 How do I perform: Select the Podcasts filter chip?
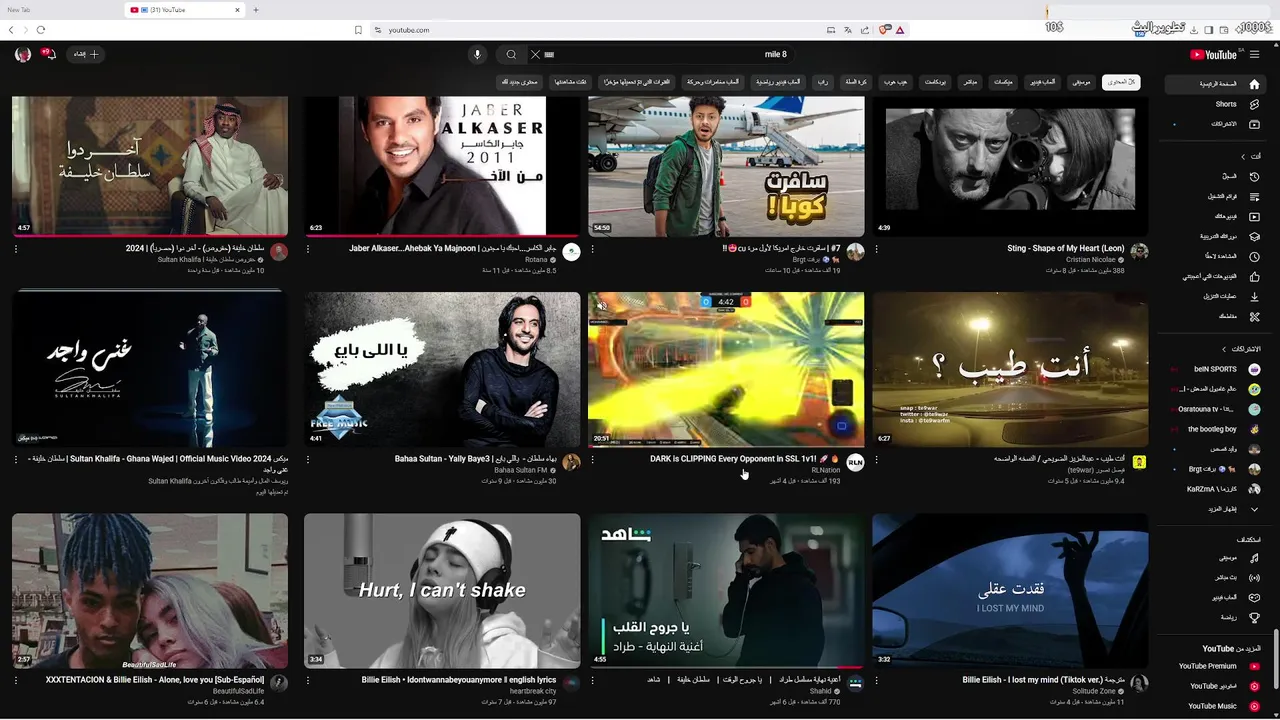935,82
